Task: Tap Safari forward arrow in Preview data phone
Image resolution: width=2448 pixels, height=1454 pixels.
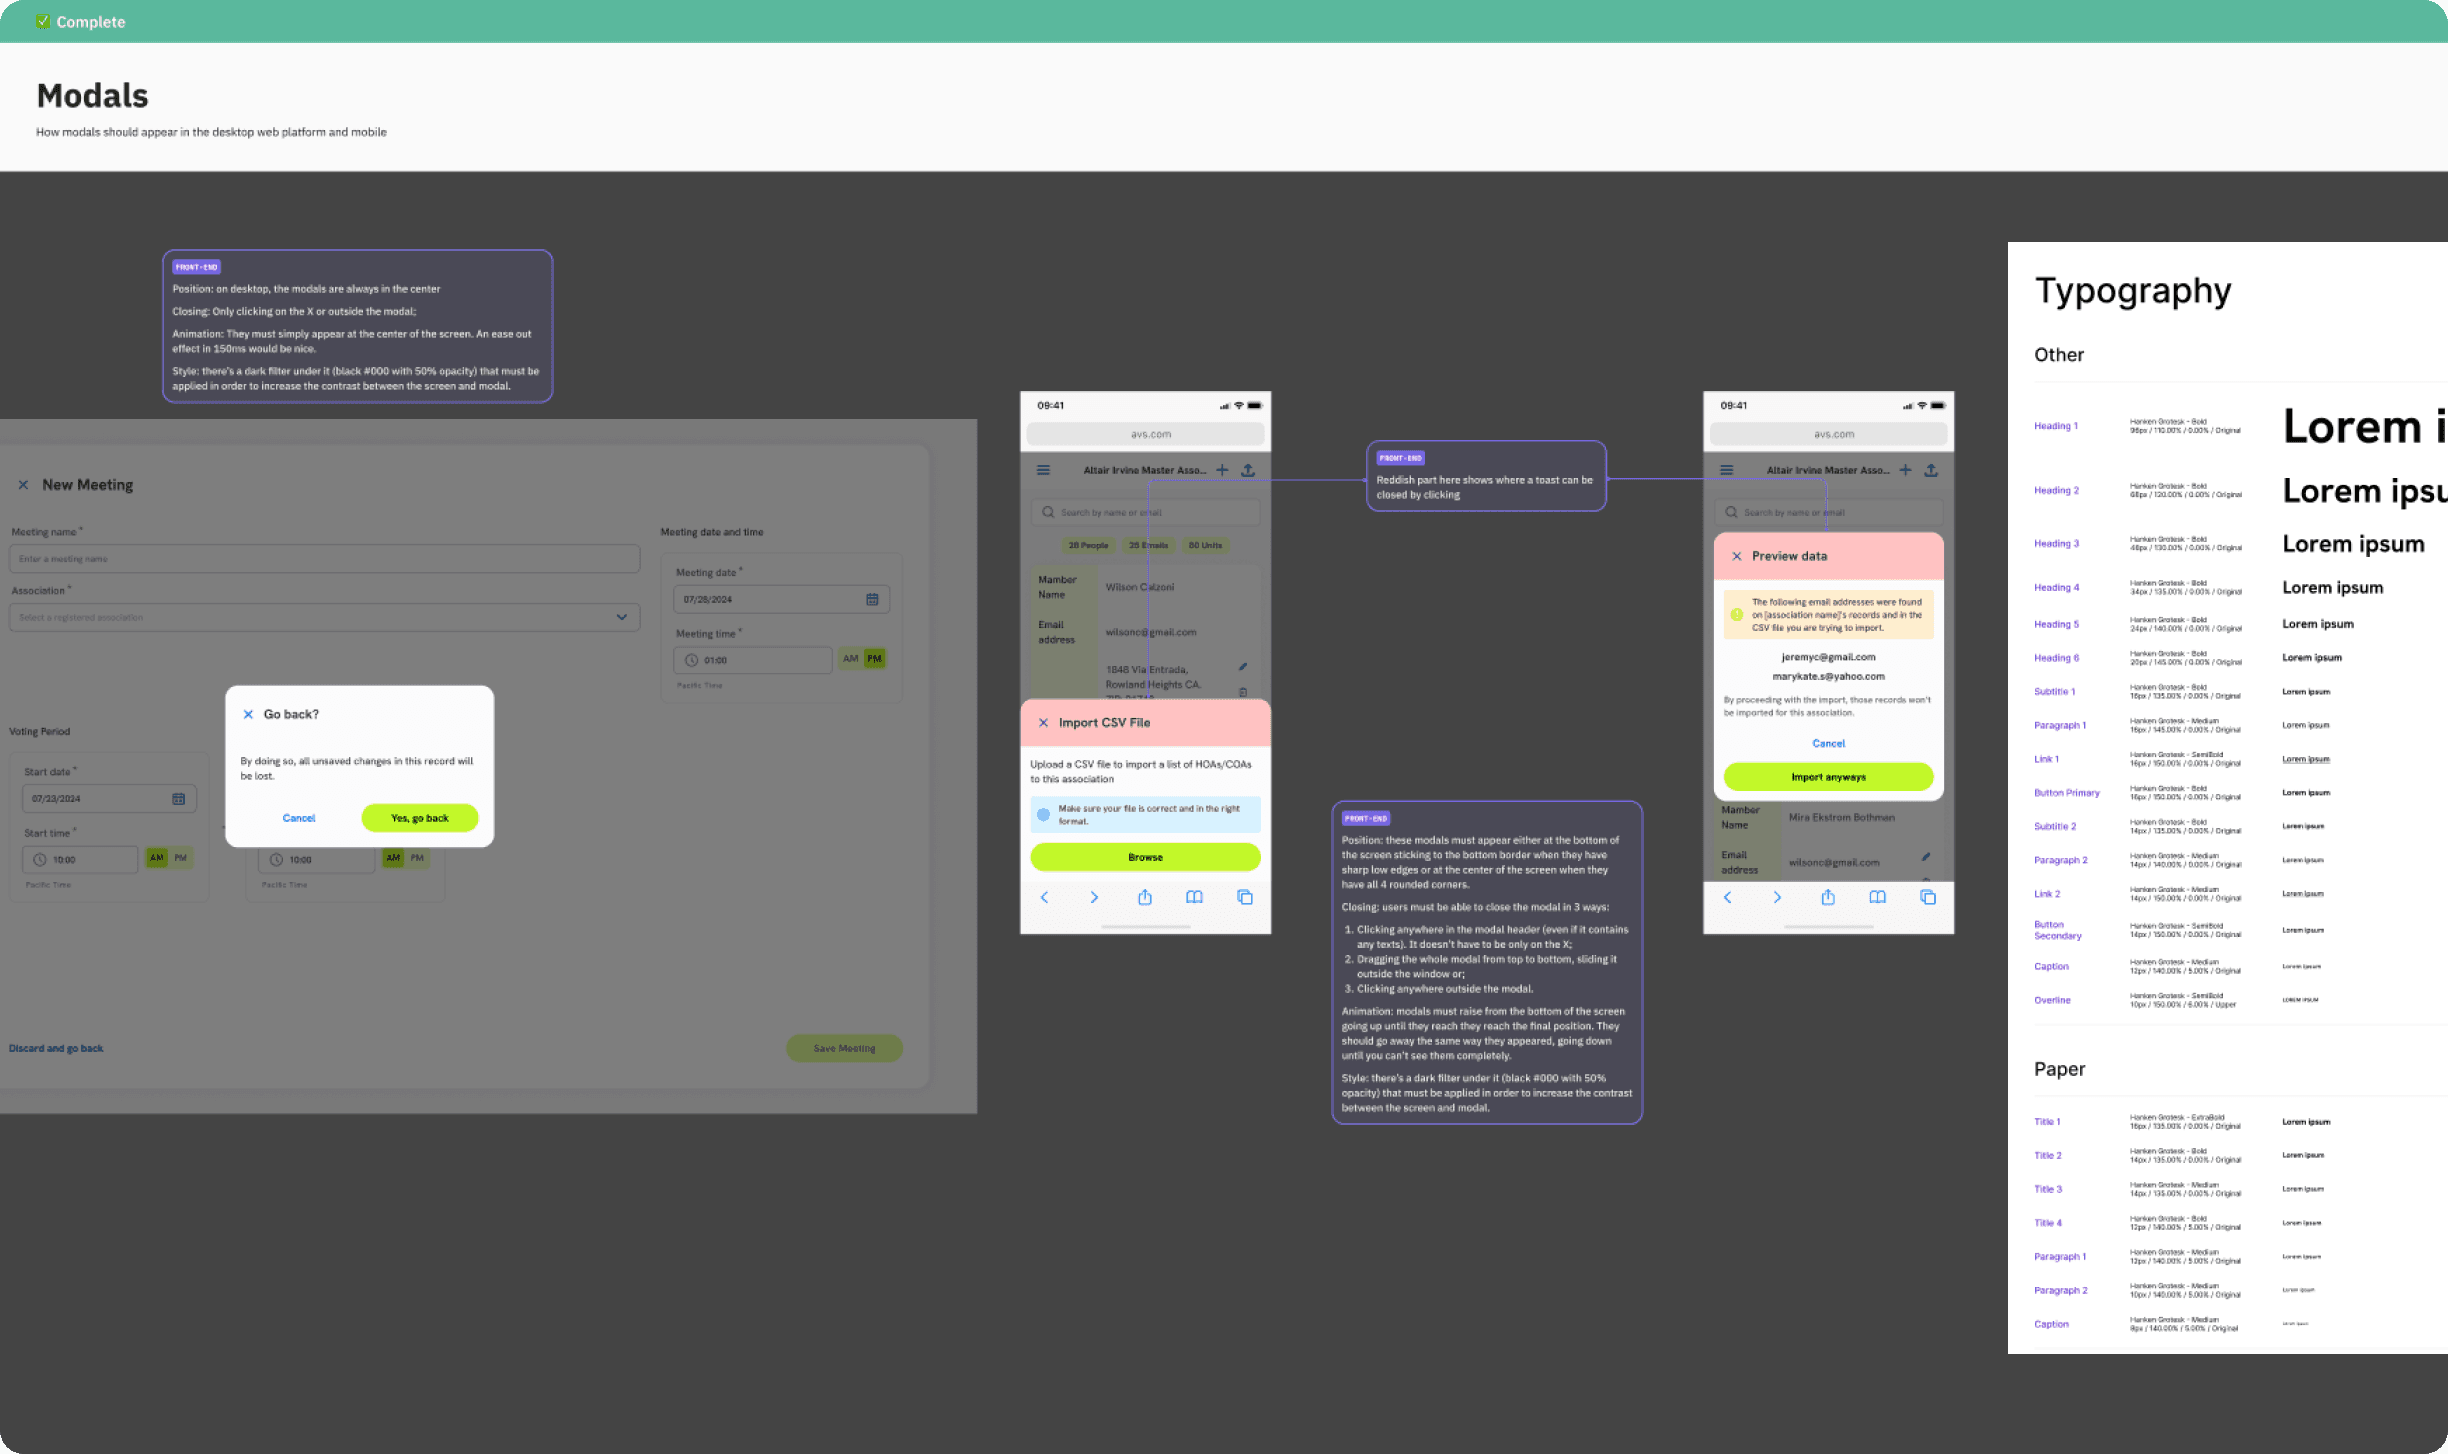Action: [1777, 897]
